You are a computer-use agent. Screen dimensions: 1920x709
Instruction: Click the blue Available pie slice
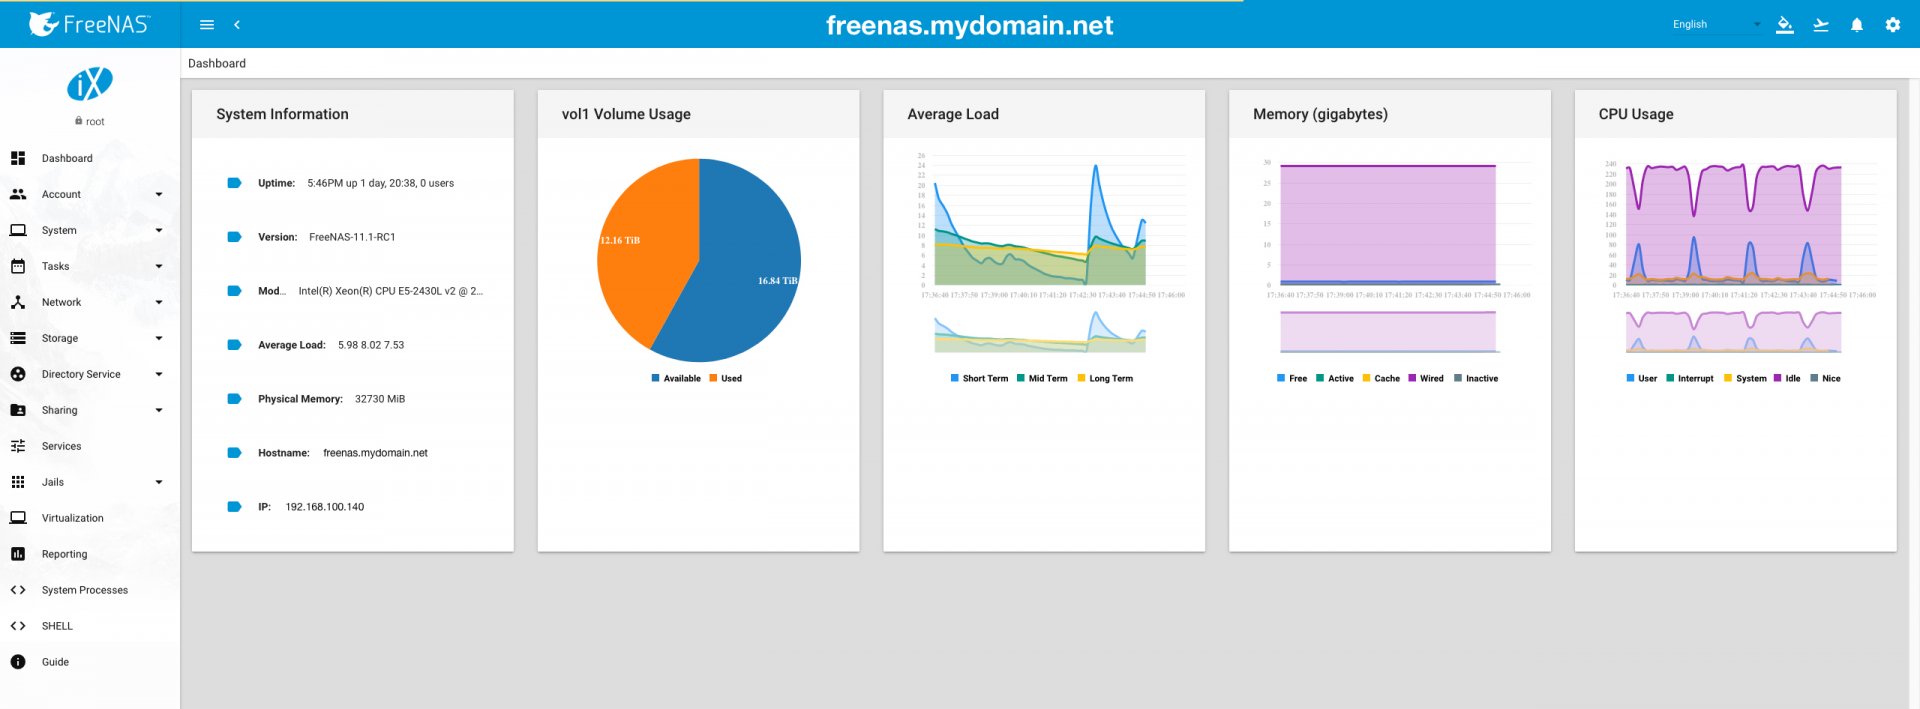740,270
